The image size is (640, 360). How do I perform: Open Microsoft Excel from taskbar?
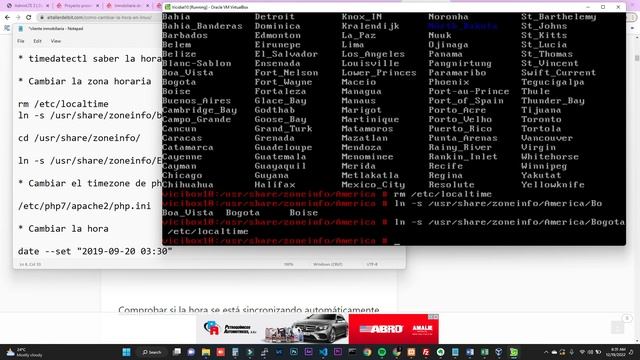click(484, 352)
